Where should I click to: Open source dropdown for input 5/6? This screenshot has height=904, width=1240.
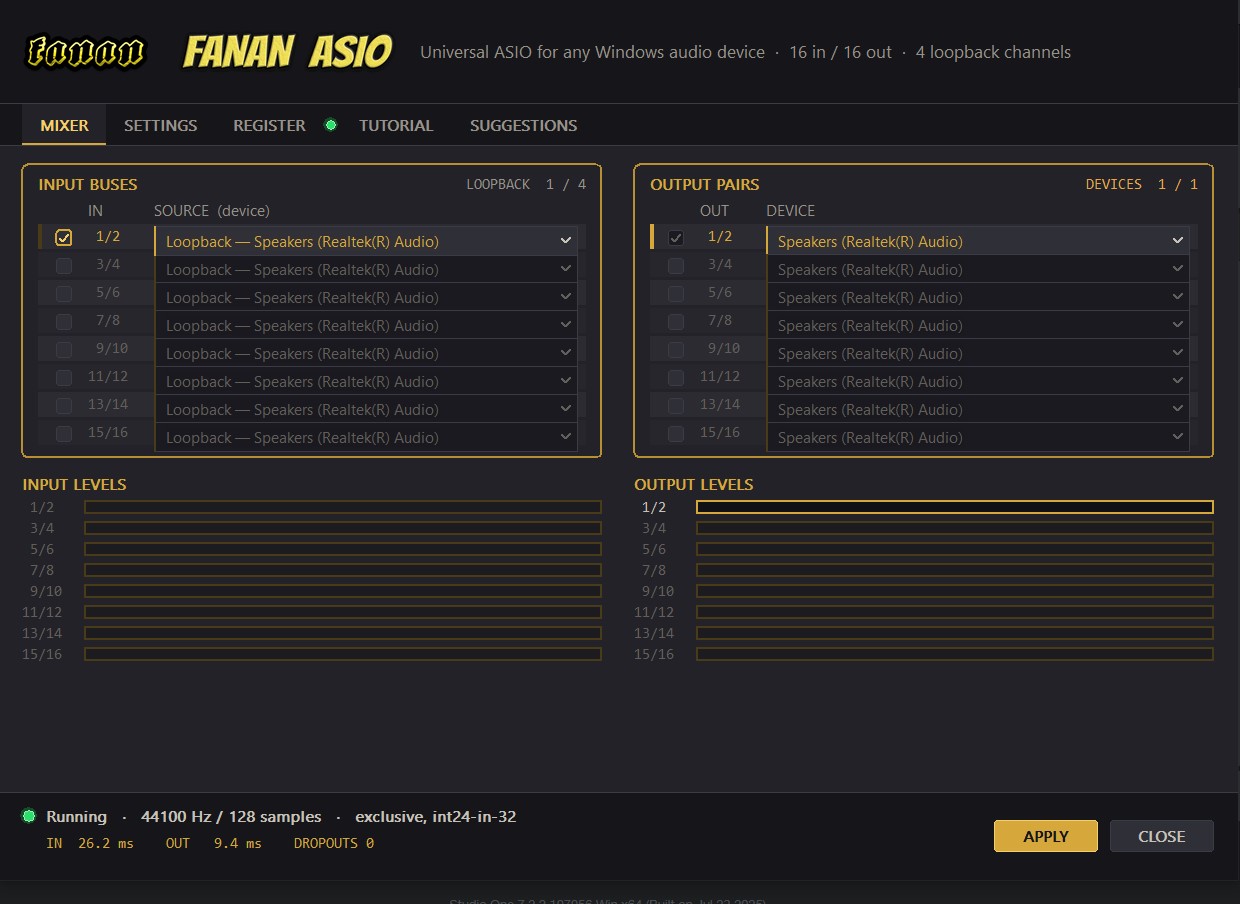click(366, 297)
